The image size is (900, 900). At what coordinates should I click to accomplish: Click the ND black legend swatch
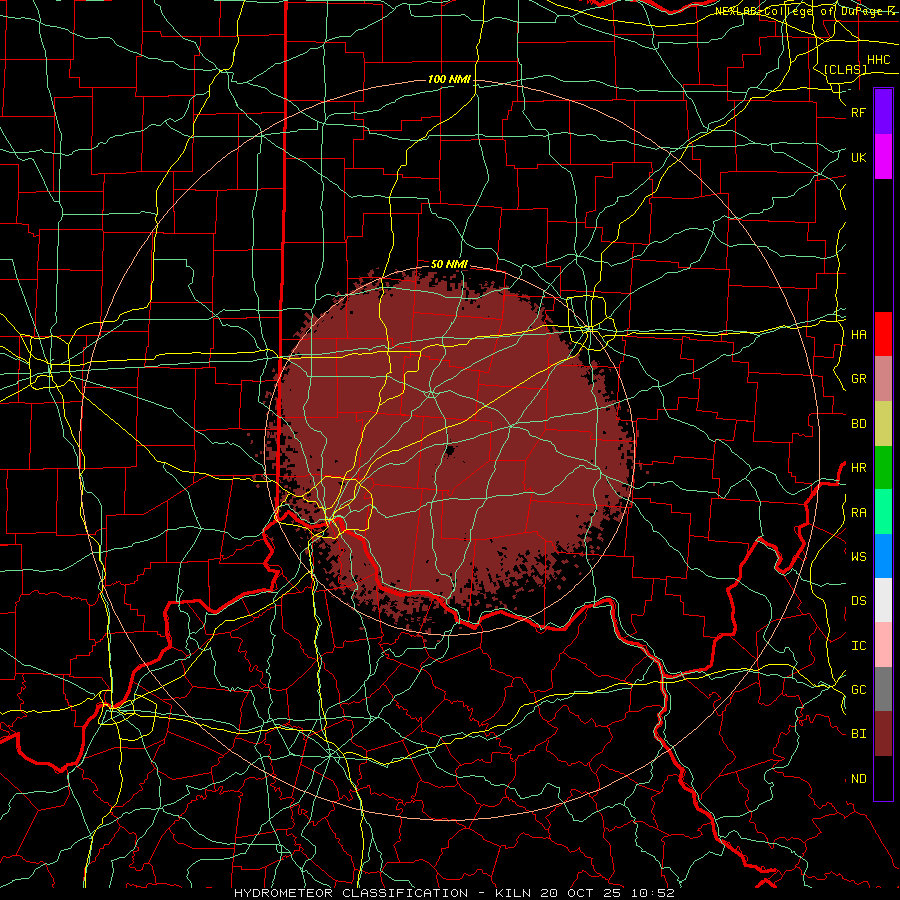pyautogui.click(x=883, y=778)
